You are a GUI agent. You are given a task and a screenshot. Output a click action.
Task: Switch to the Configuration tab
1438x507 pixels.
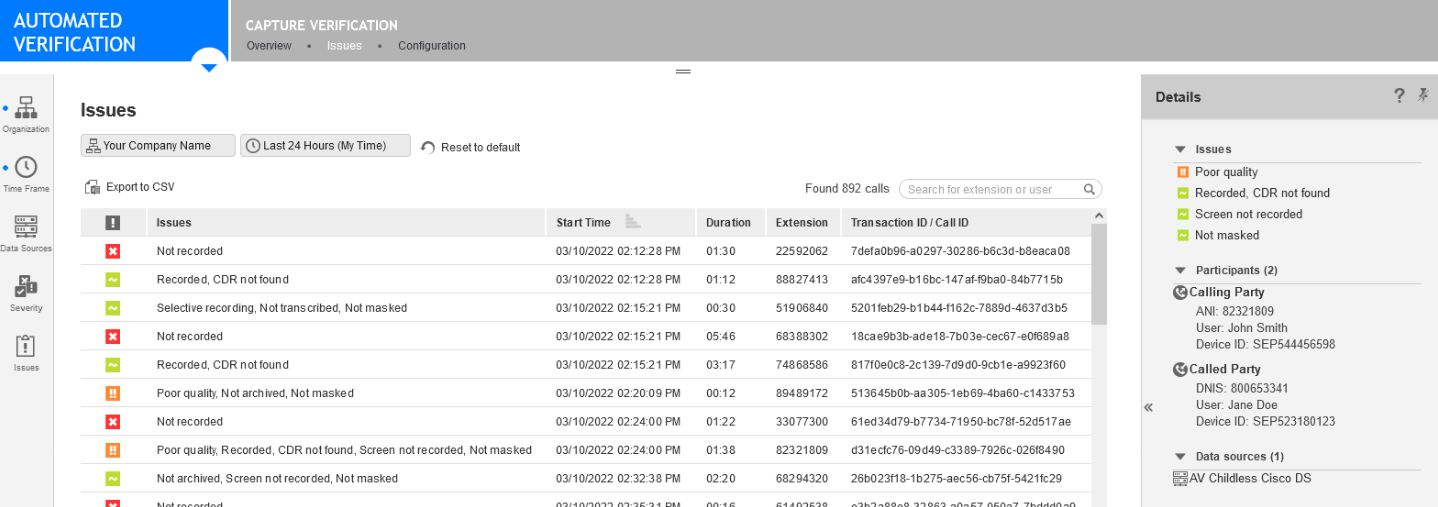click(431, 46)
